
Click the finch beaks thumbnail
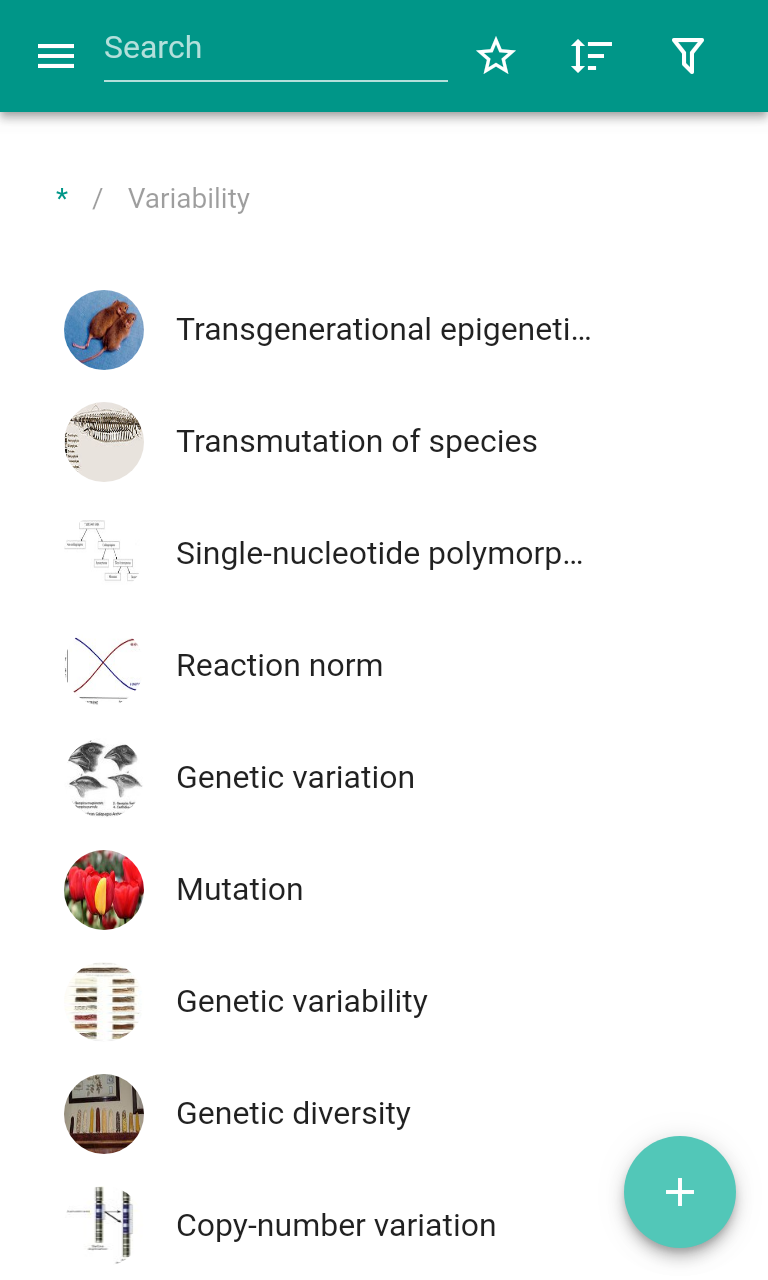pyautogui.click(x=104, y=778)
